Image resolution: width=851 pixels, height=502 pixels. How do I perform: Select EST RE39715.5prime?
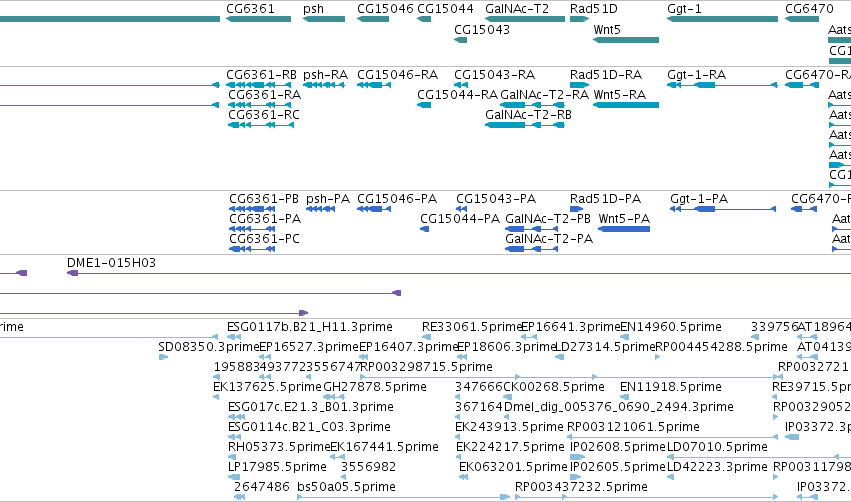pos(811,387)
